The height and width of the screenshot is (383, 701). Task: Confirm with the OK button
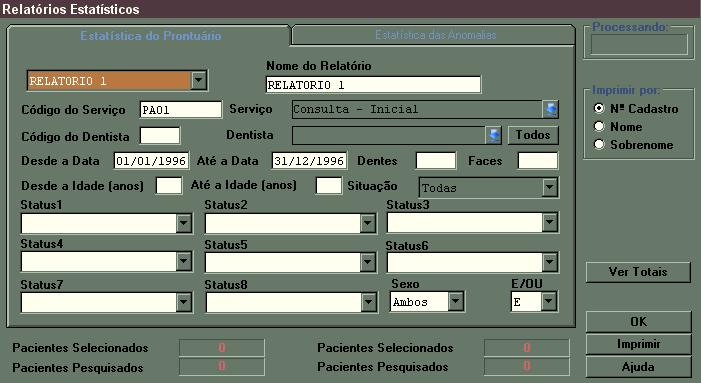pos(638,322)
